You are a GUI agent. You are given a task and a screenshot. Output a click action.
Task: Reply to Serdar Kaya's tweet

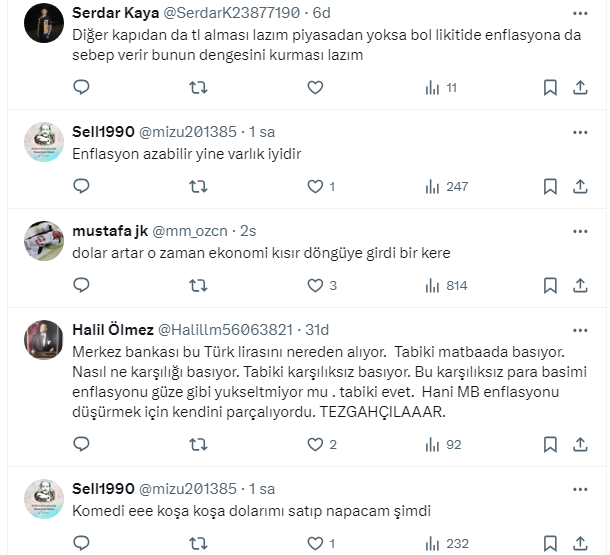point(82,88)
